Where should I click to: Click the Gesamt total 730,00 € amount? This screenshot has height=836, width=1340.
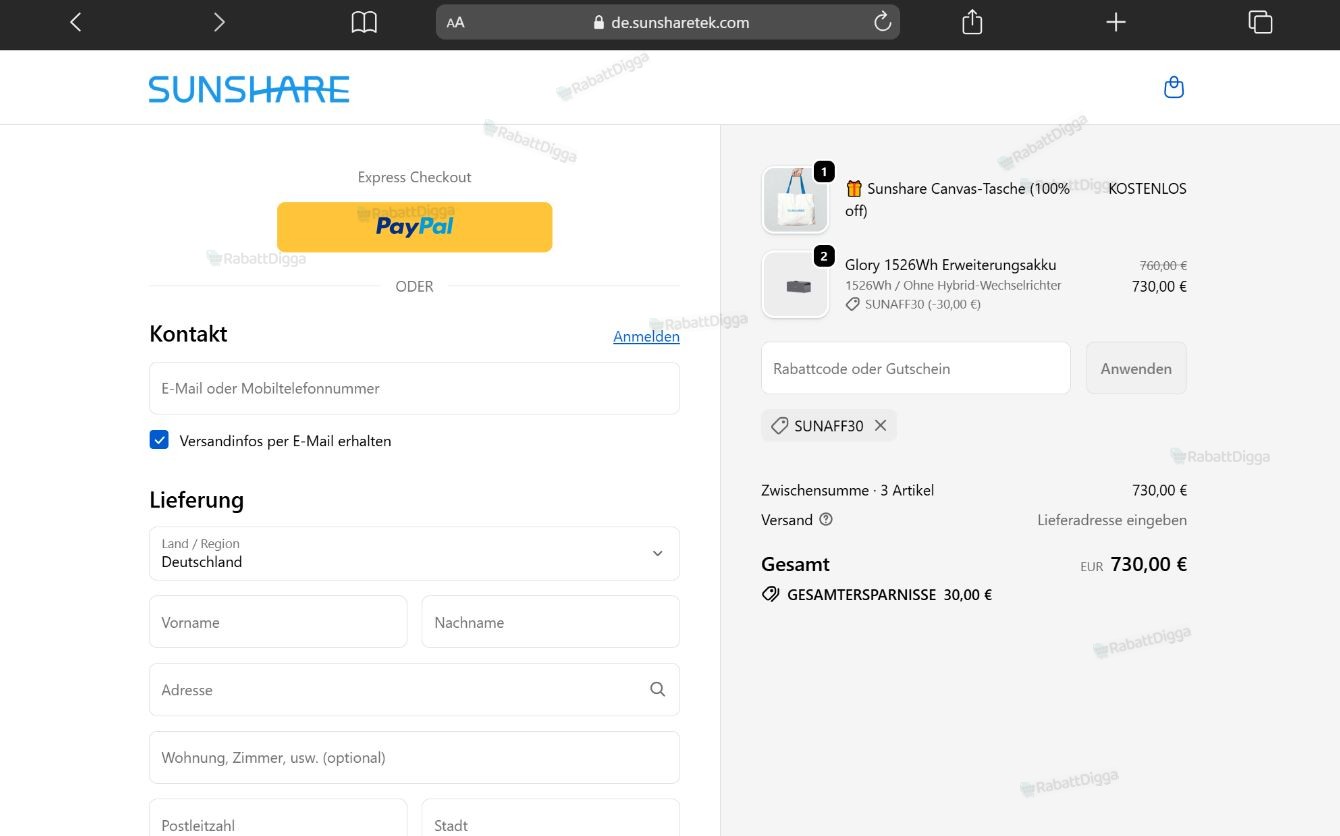1148,564
